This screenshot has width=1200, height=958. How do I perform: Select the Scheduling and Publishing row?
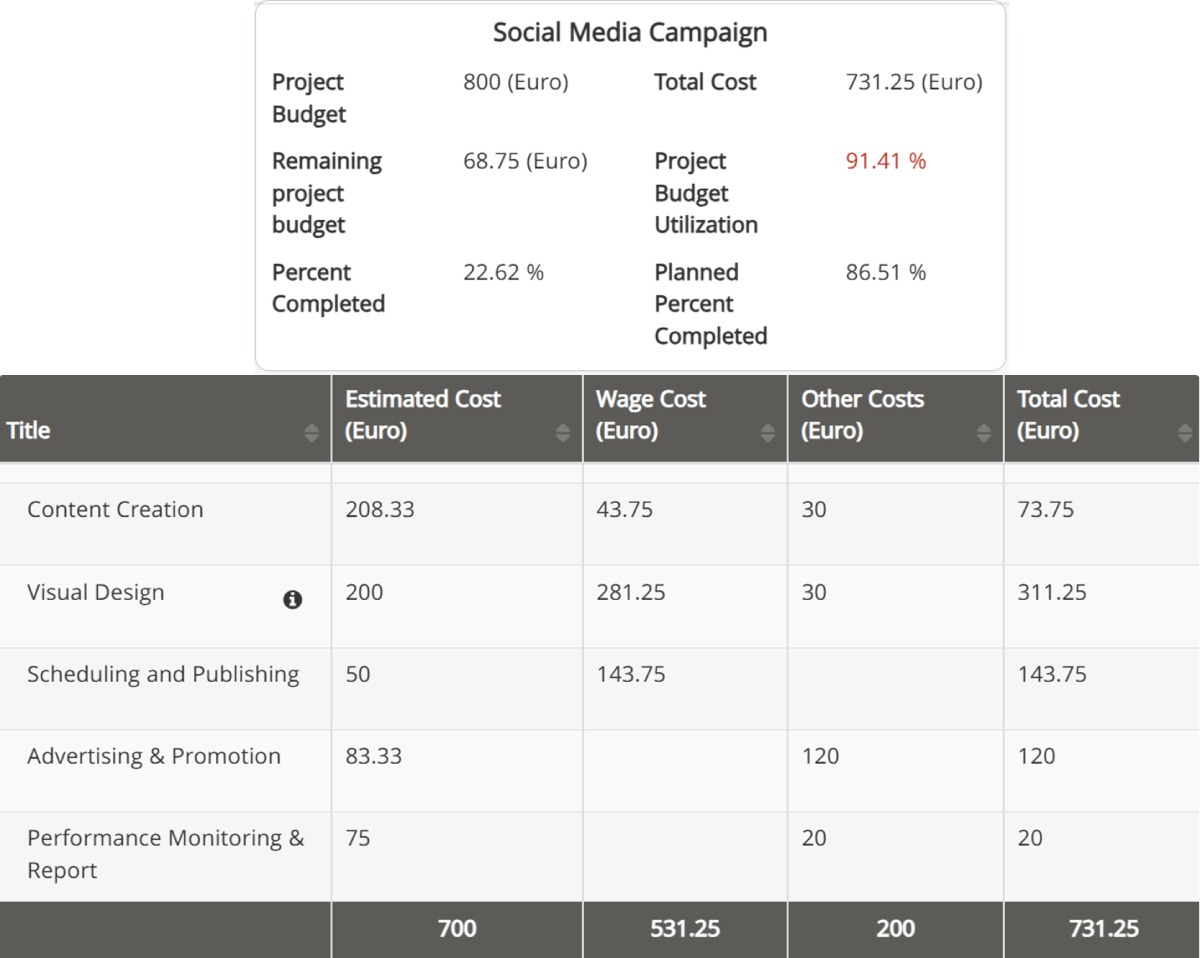[163, 674]
